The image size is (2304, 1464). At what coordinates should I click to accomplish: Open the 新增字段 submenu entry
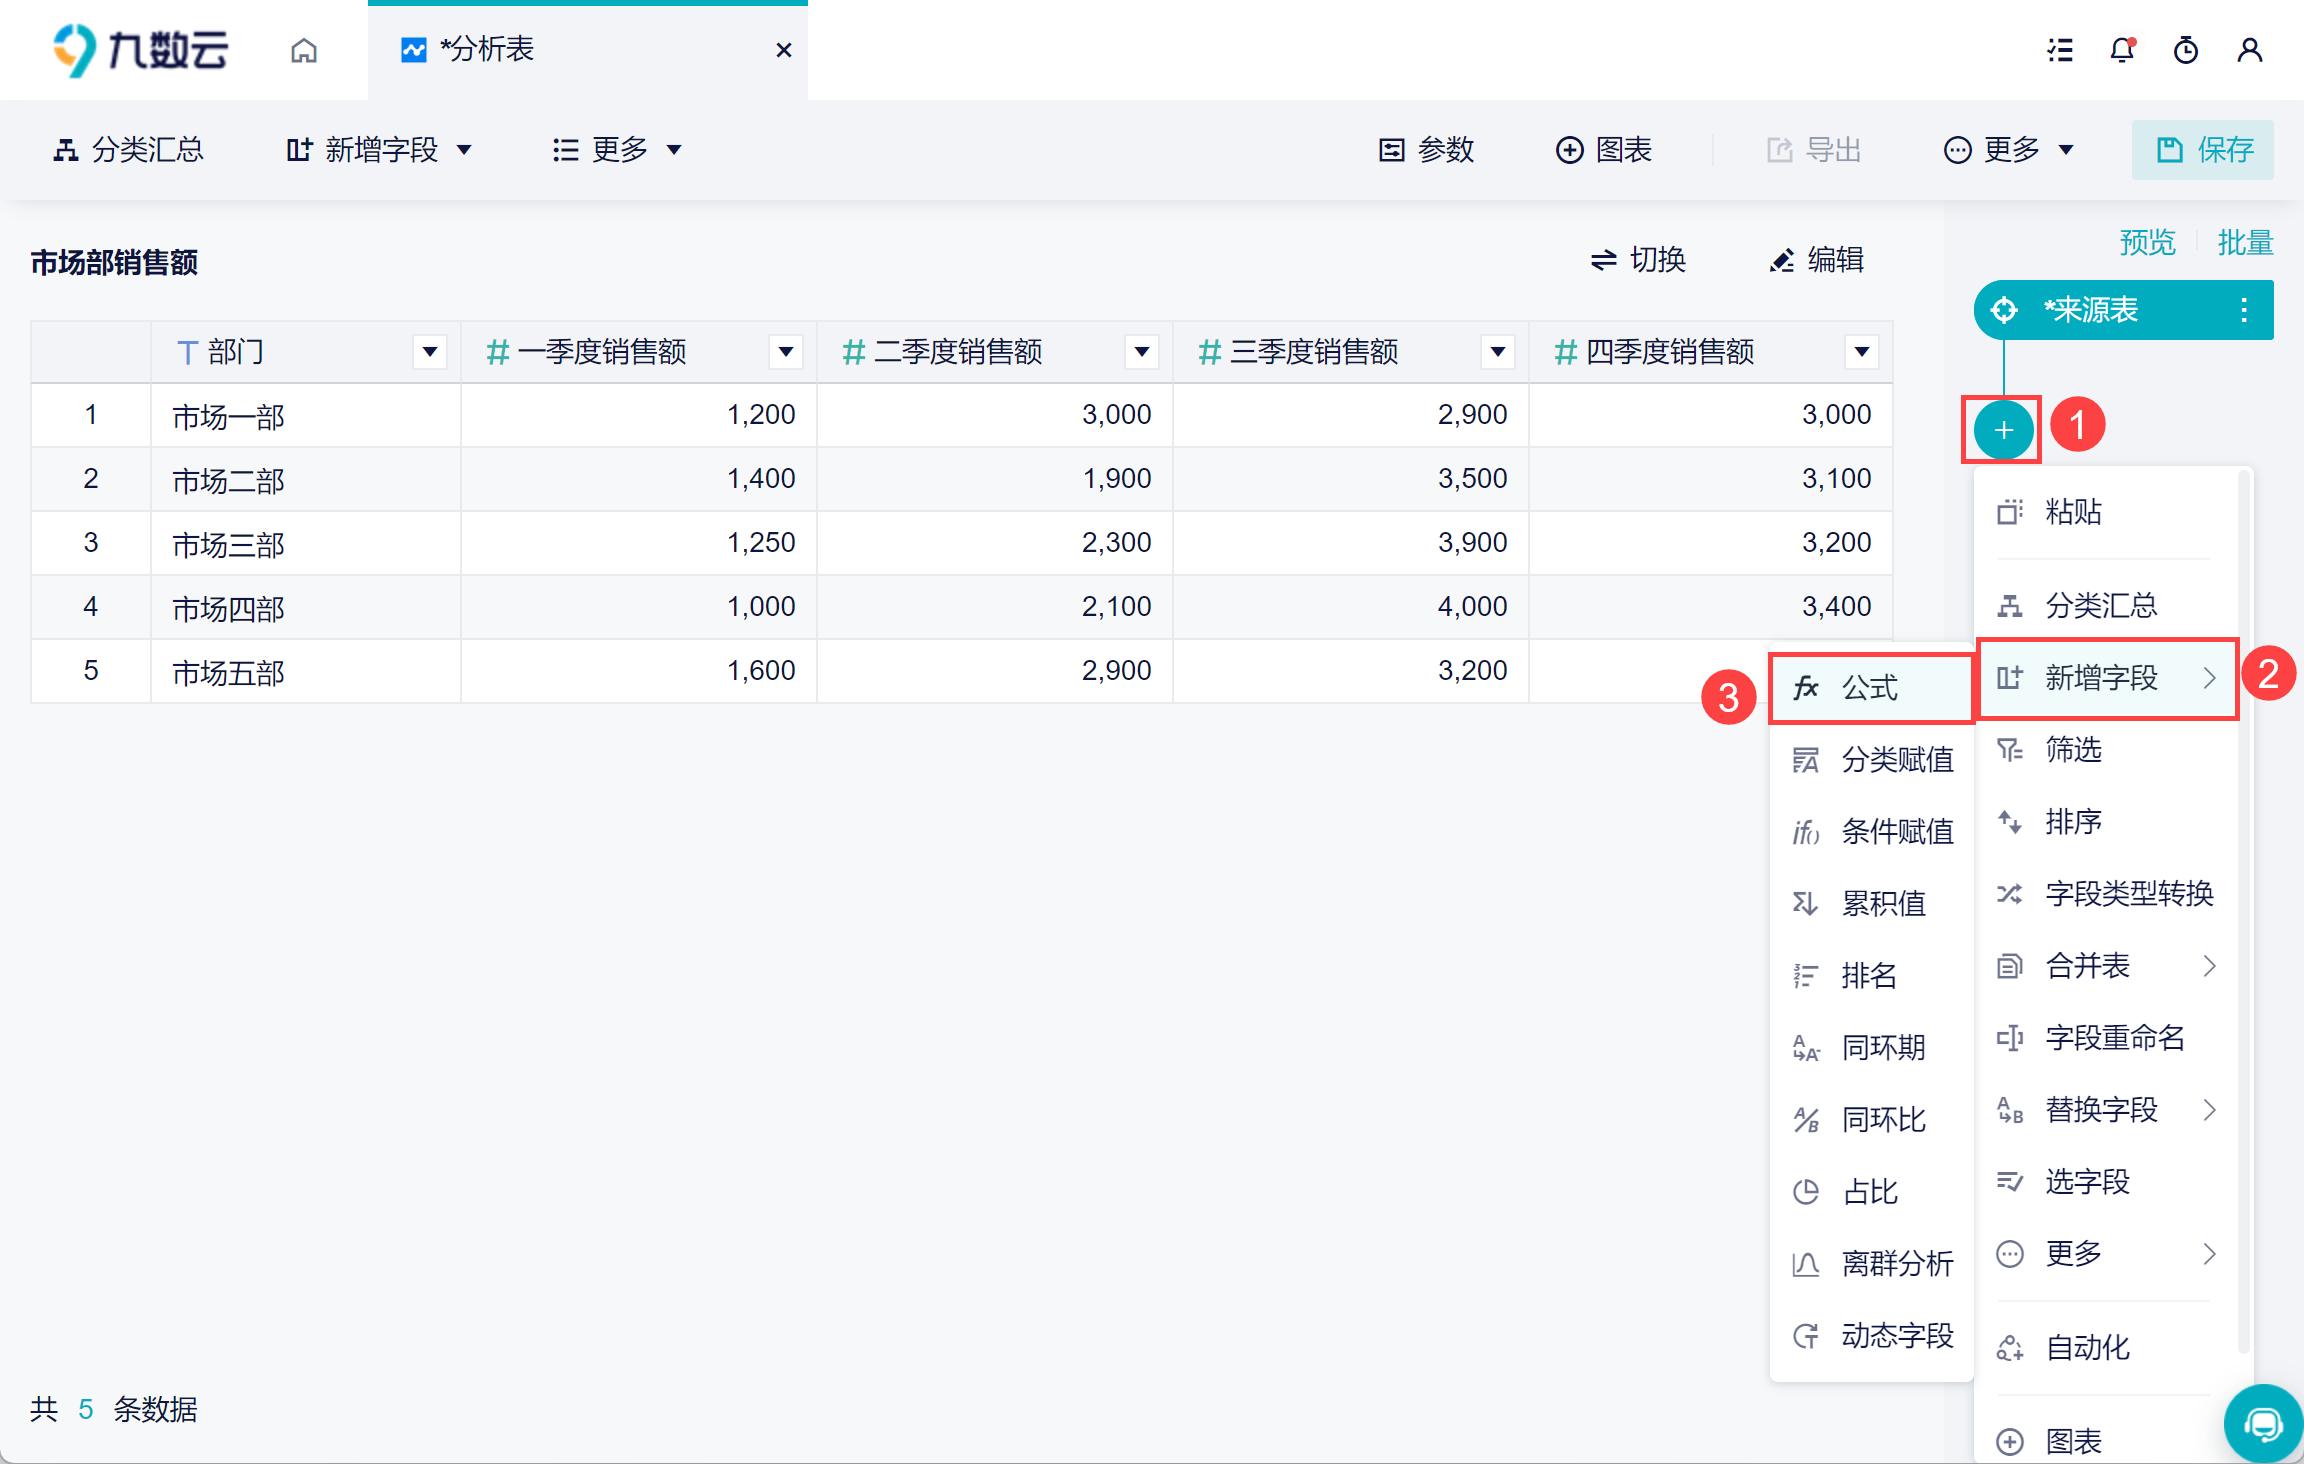tap(2106, 678)
